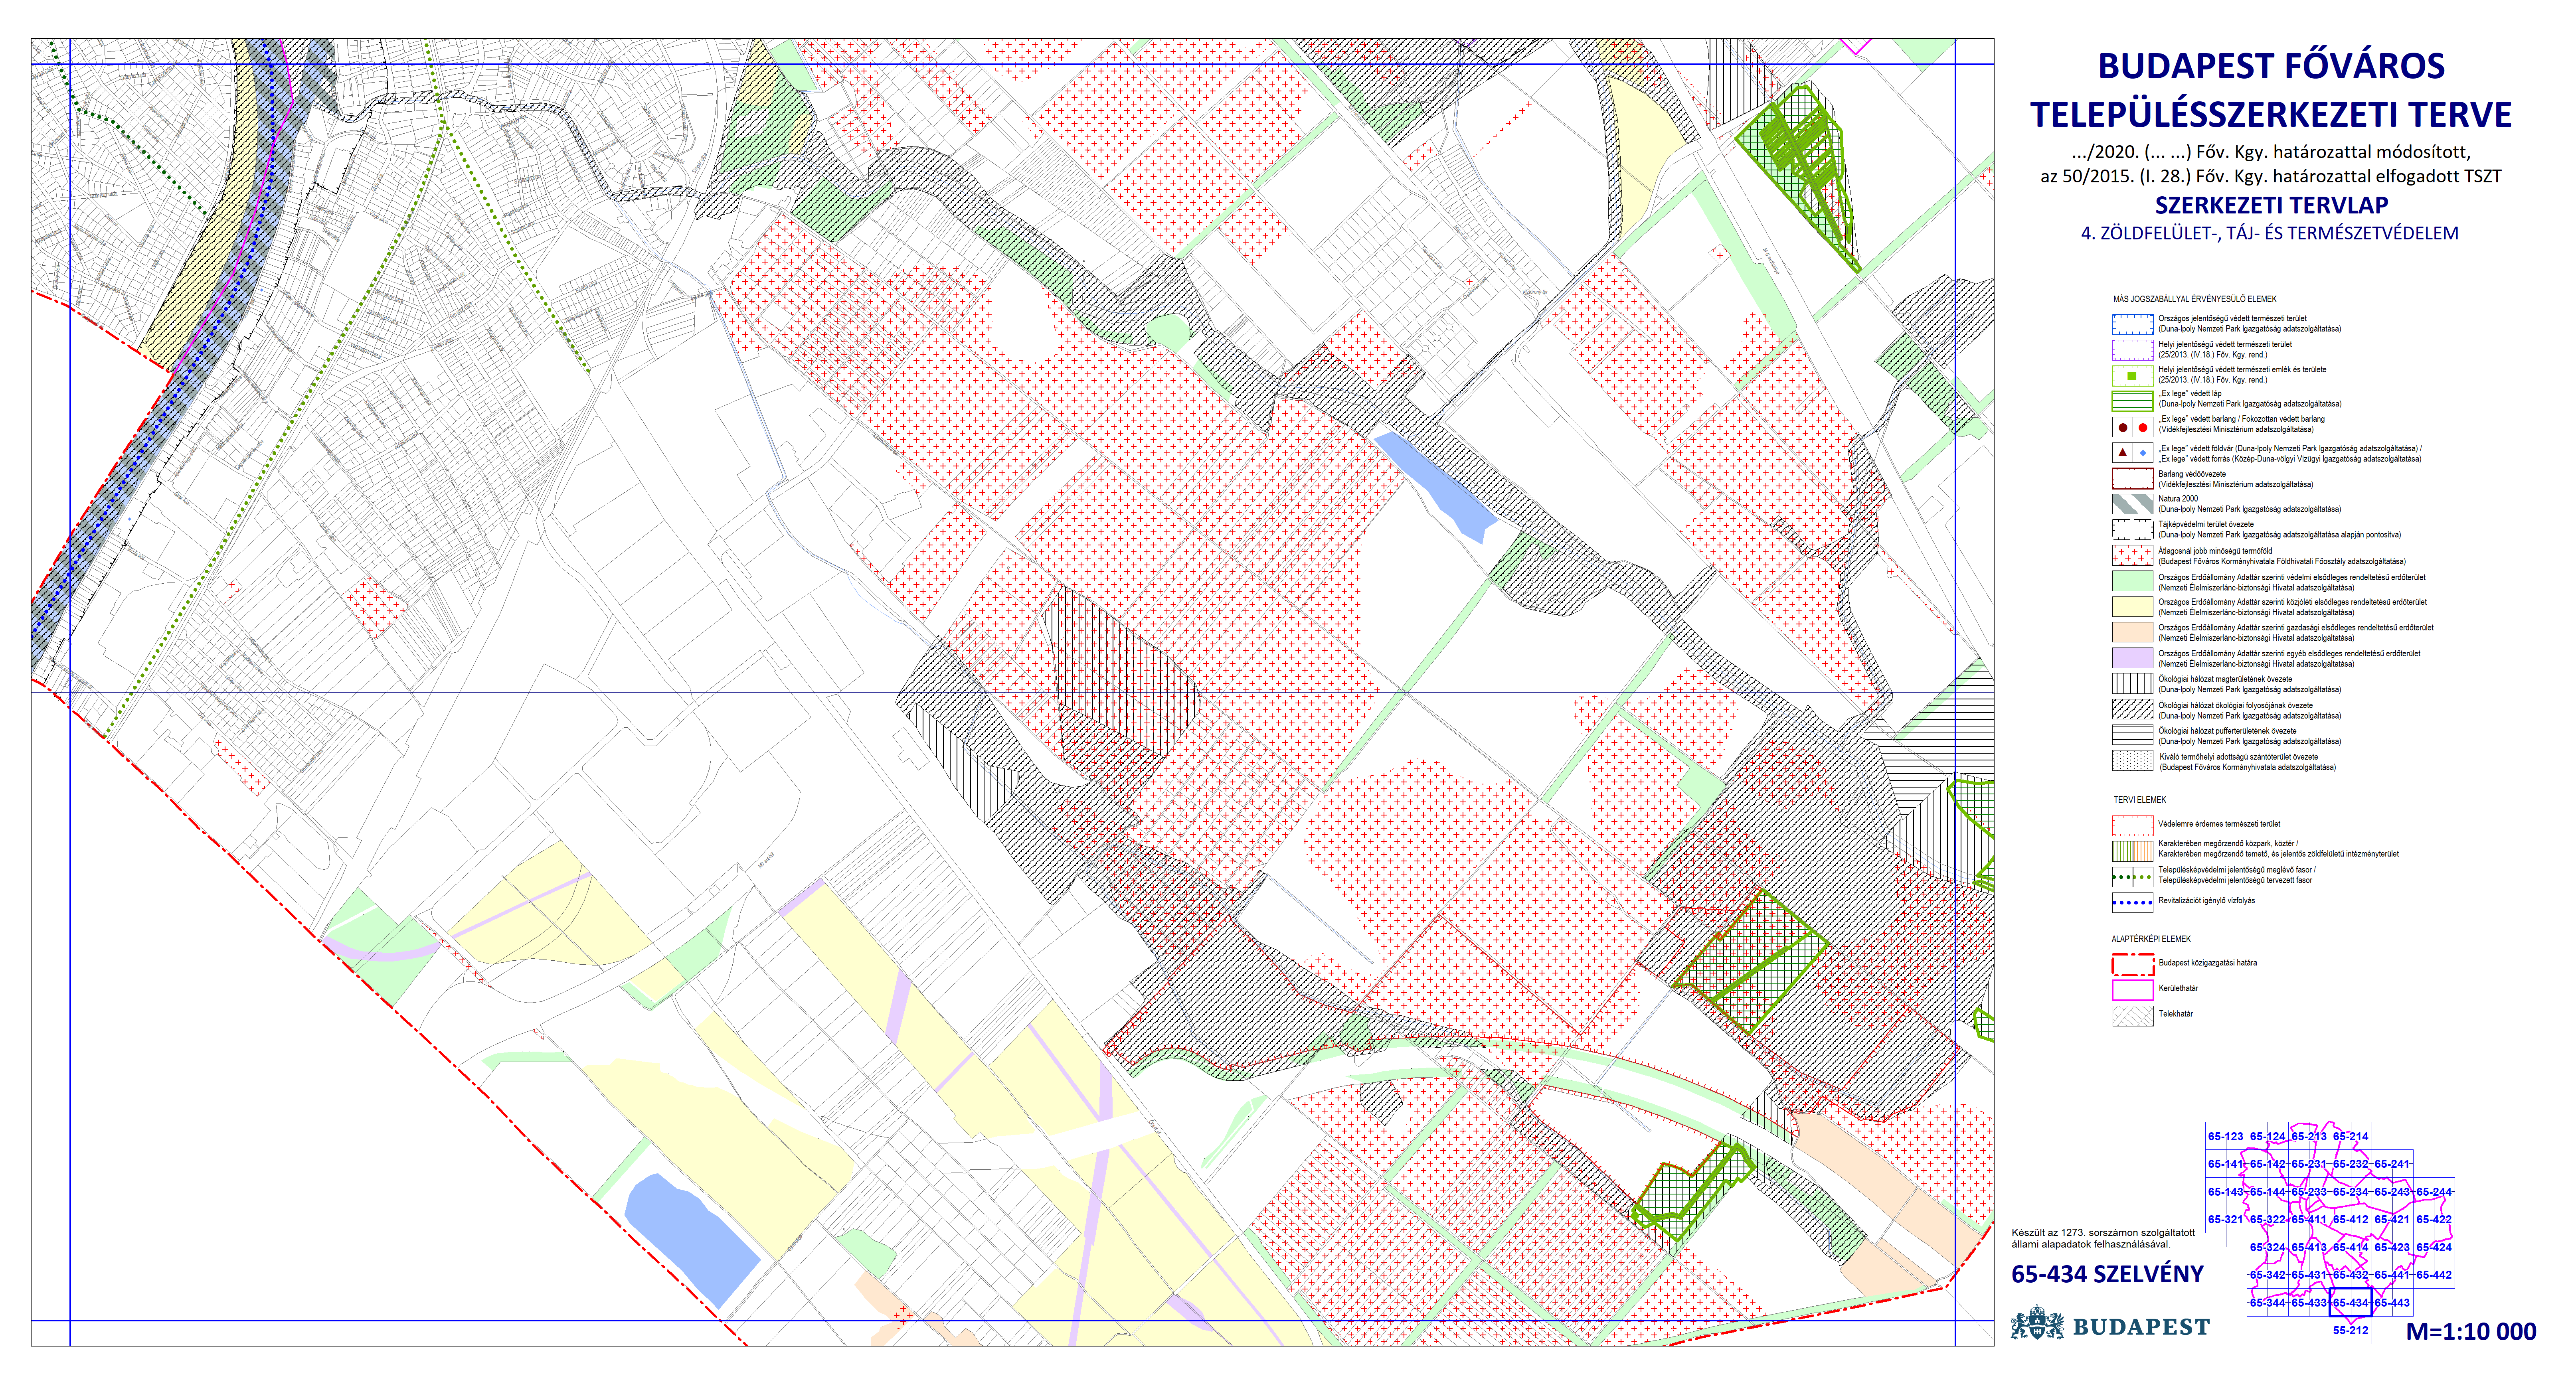Click the blue diamond protected spring symbol
Screen dimensions: 2576x1382
coord(2143,453)
